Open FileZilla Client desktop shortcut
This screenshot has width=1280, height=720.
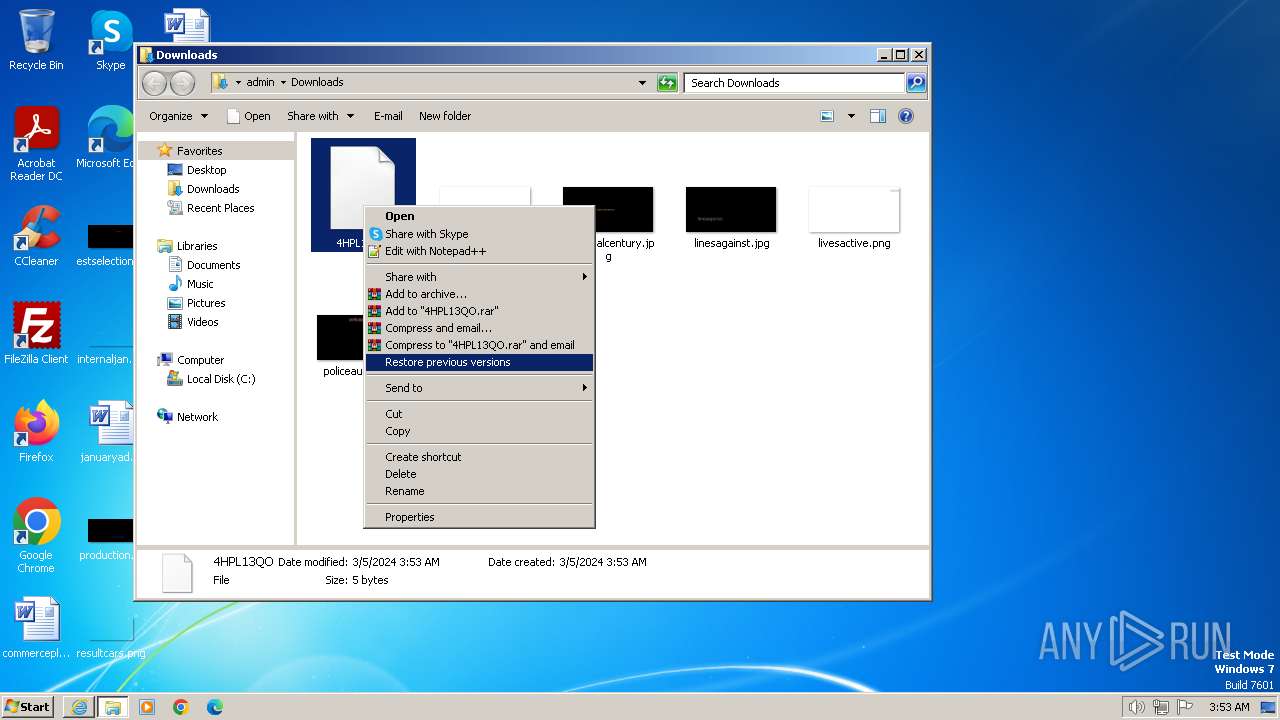36,333
